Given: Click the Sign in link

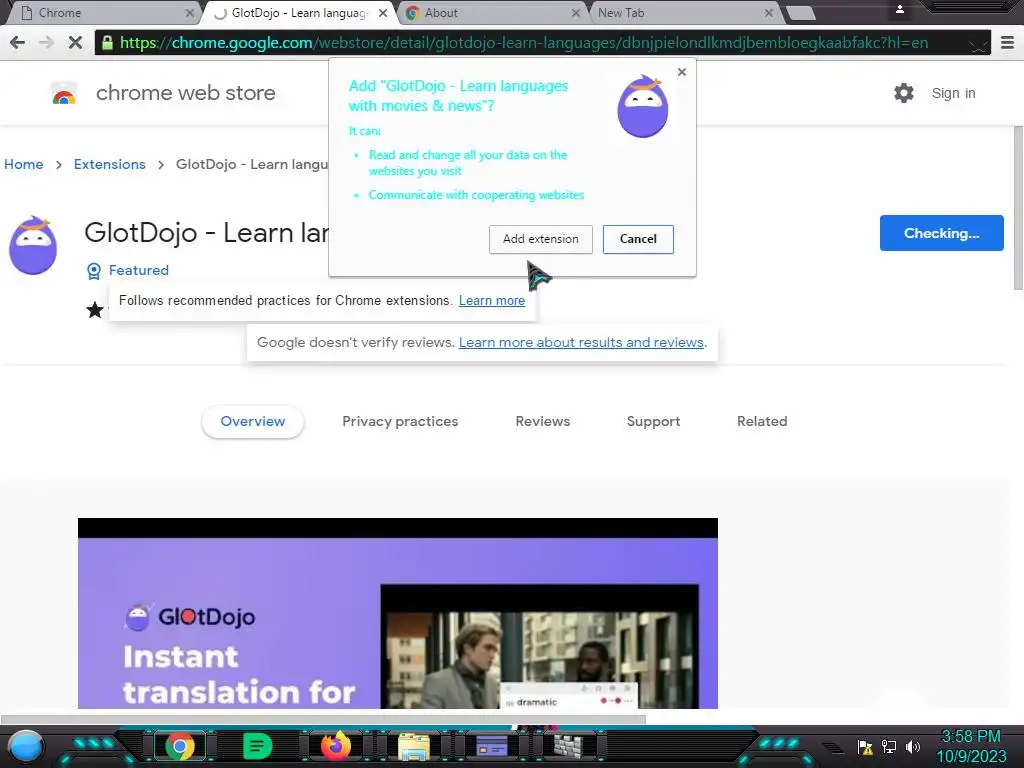Looking at the screenshot, I should pyautogui.click(x=953, y=93).
